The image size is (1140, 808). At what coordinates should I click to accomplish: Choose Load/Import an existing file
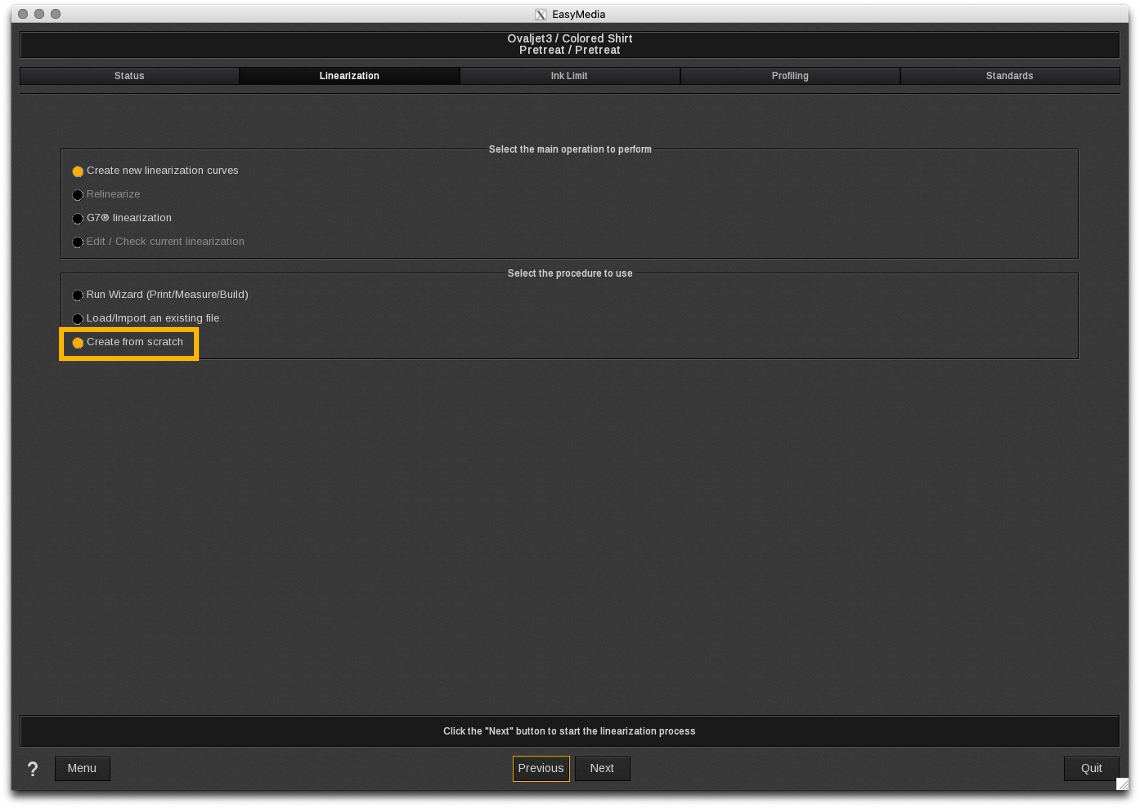[x=78, y=319]
